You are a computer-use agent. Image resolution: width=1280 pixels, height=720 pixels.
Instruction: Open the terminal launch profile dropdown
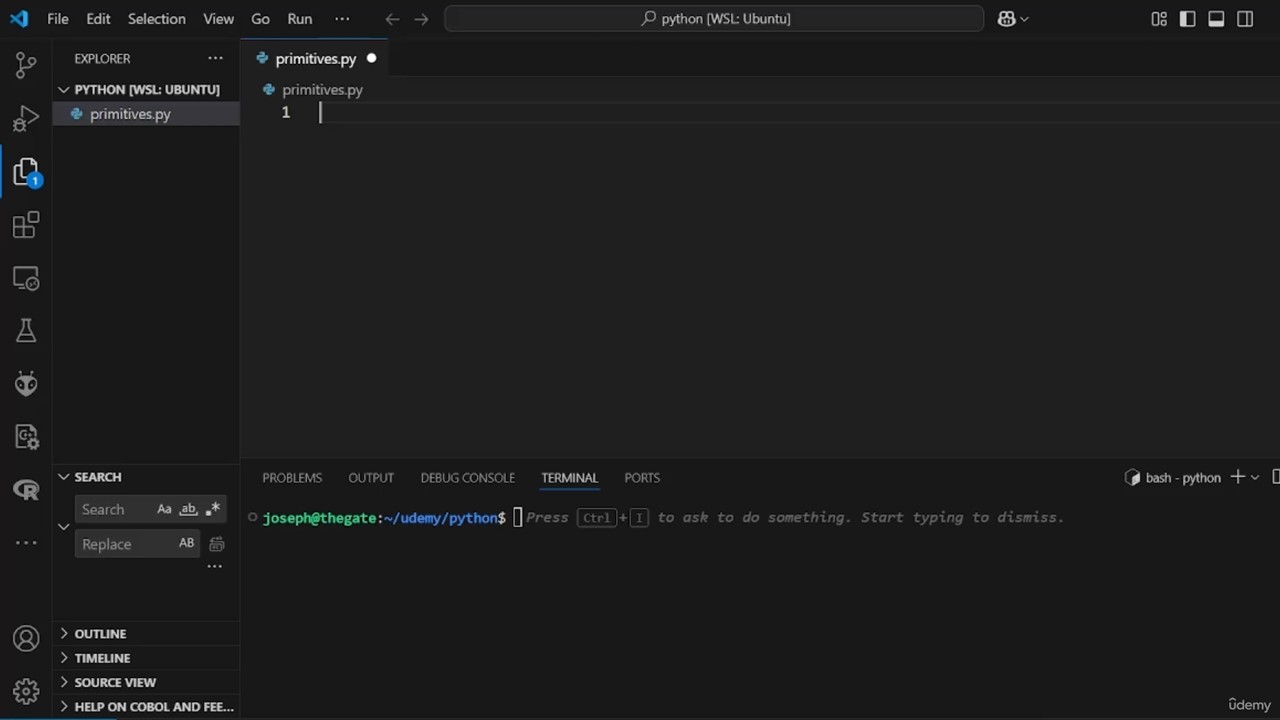coord(1255,477)
